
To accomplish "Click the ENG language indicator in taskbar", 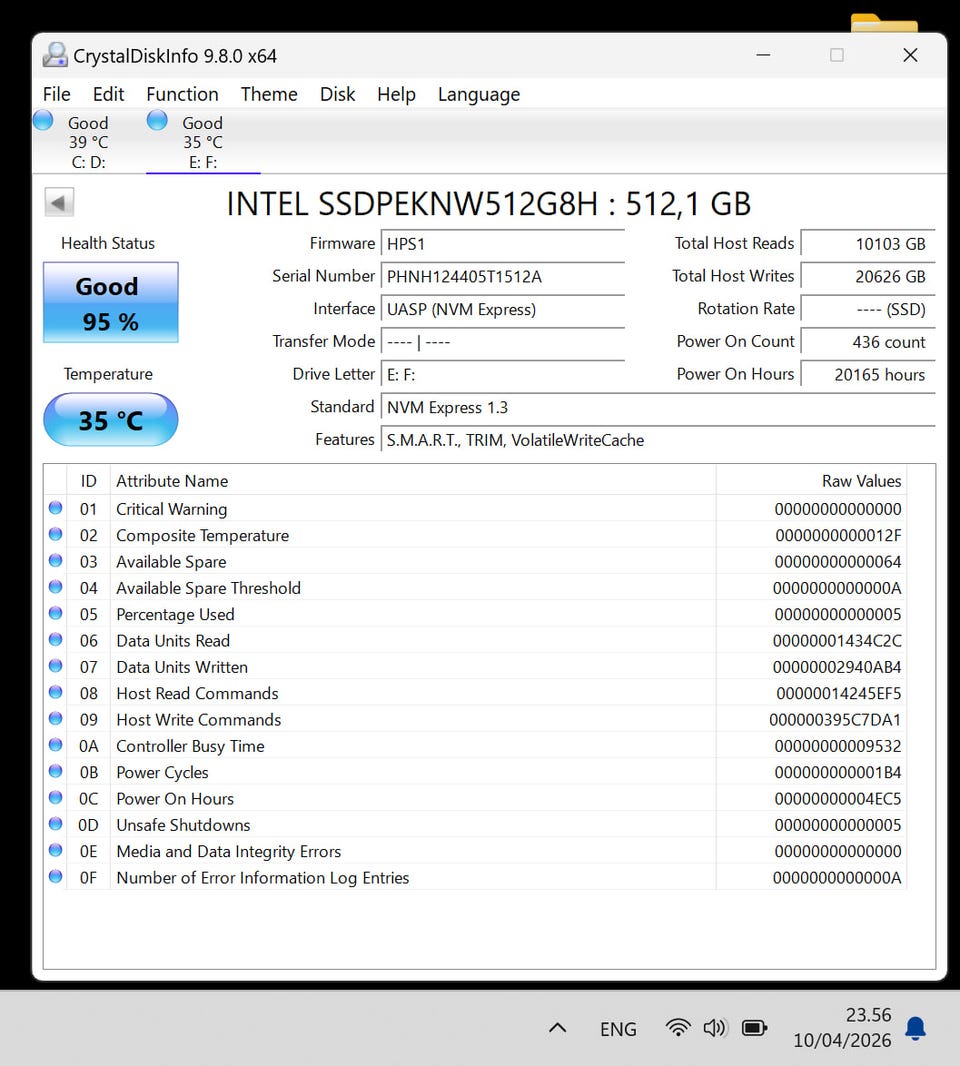I will pyautogui.click(x=618, y=1029).
